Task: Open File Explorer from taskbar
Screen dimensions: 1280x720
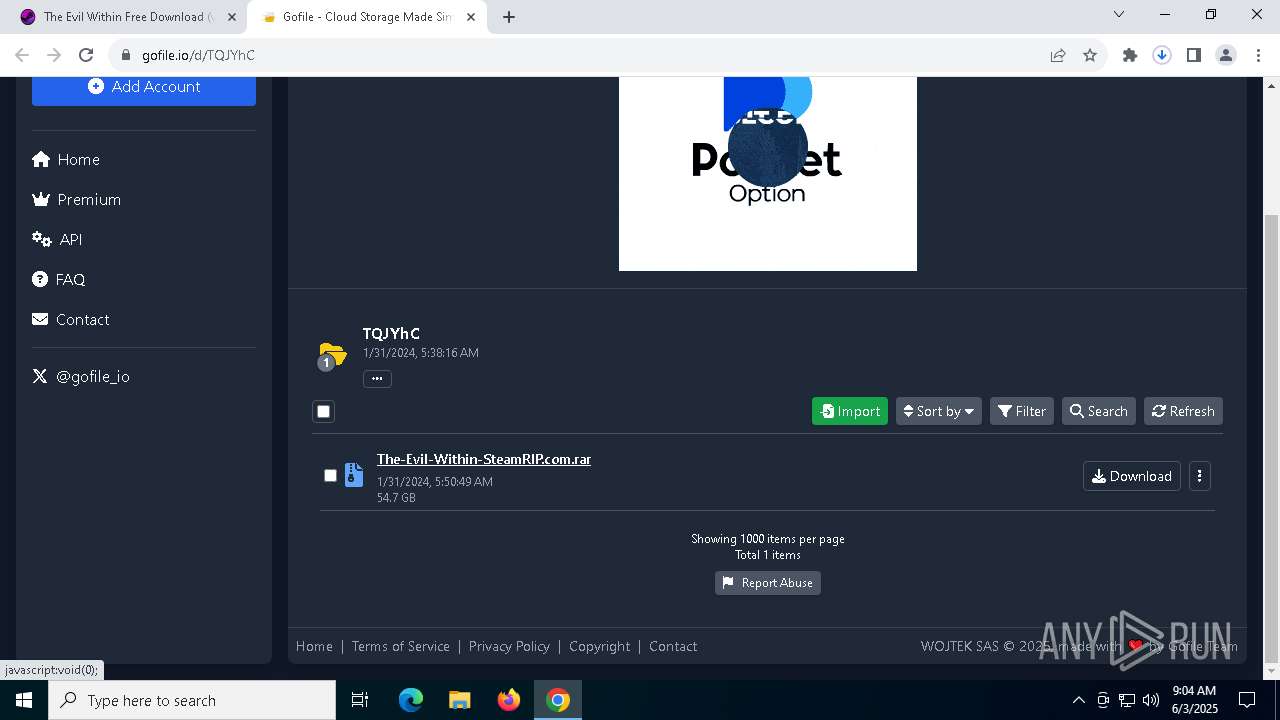Action: pyautogui.click(x=460, y=700)
